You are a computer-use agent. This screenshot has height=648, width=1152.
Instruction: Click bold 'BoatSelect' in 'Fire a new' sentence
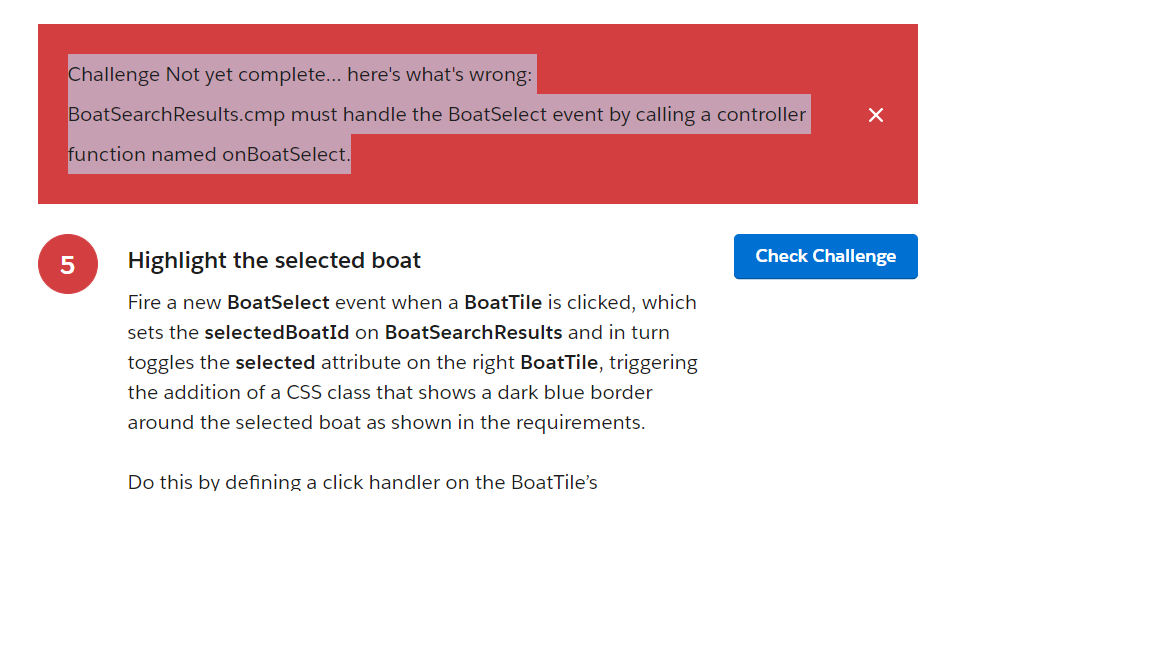(278, 302)
